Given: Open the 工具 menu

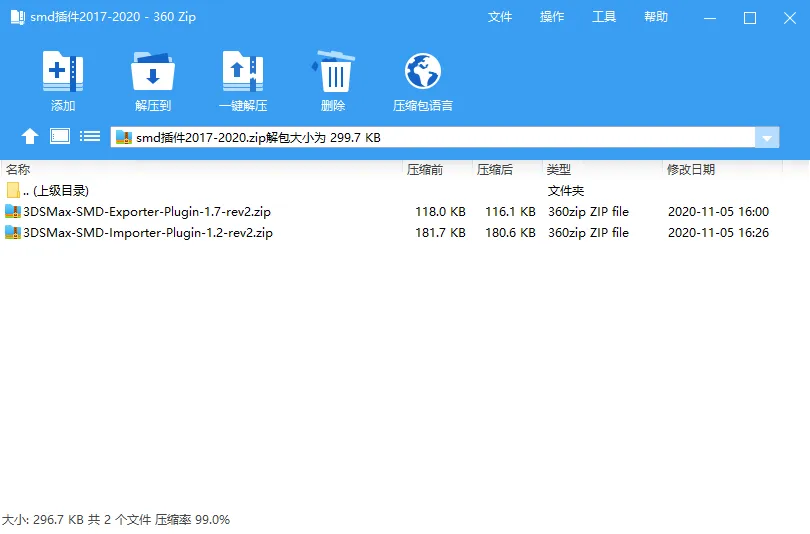Looking at the screenshot, I should (604, 17).
